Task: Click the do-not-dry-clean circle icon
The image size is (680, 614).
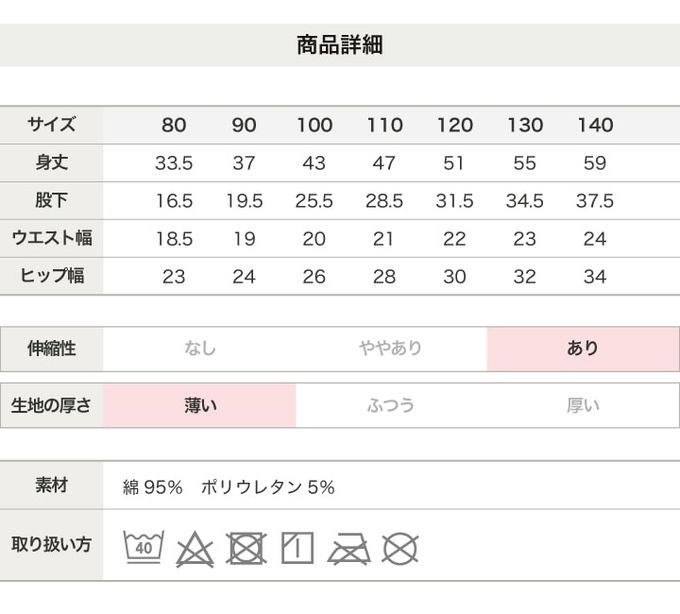Action: 400,548
